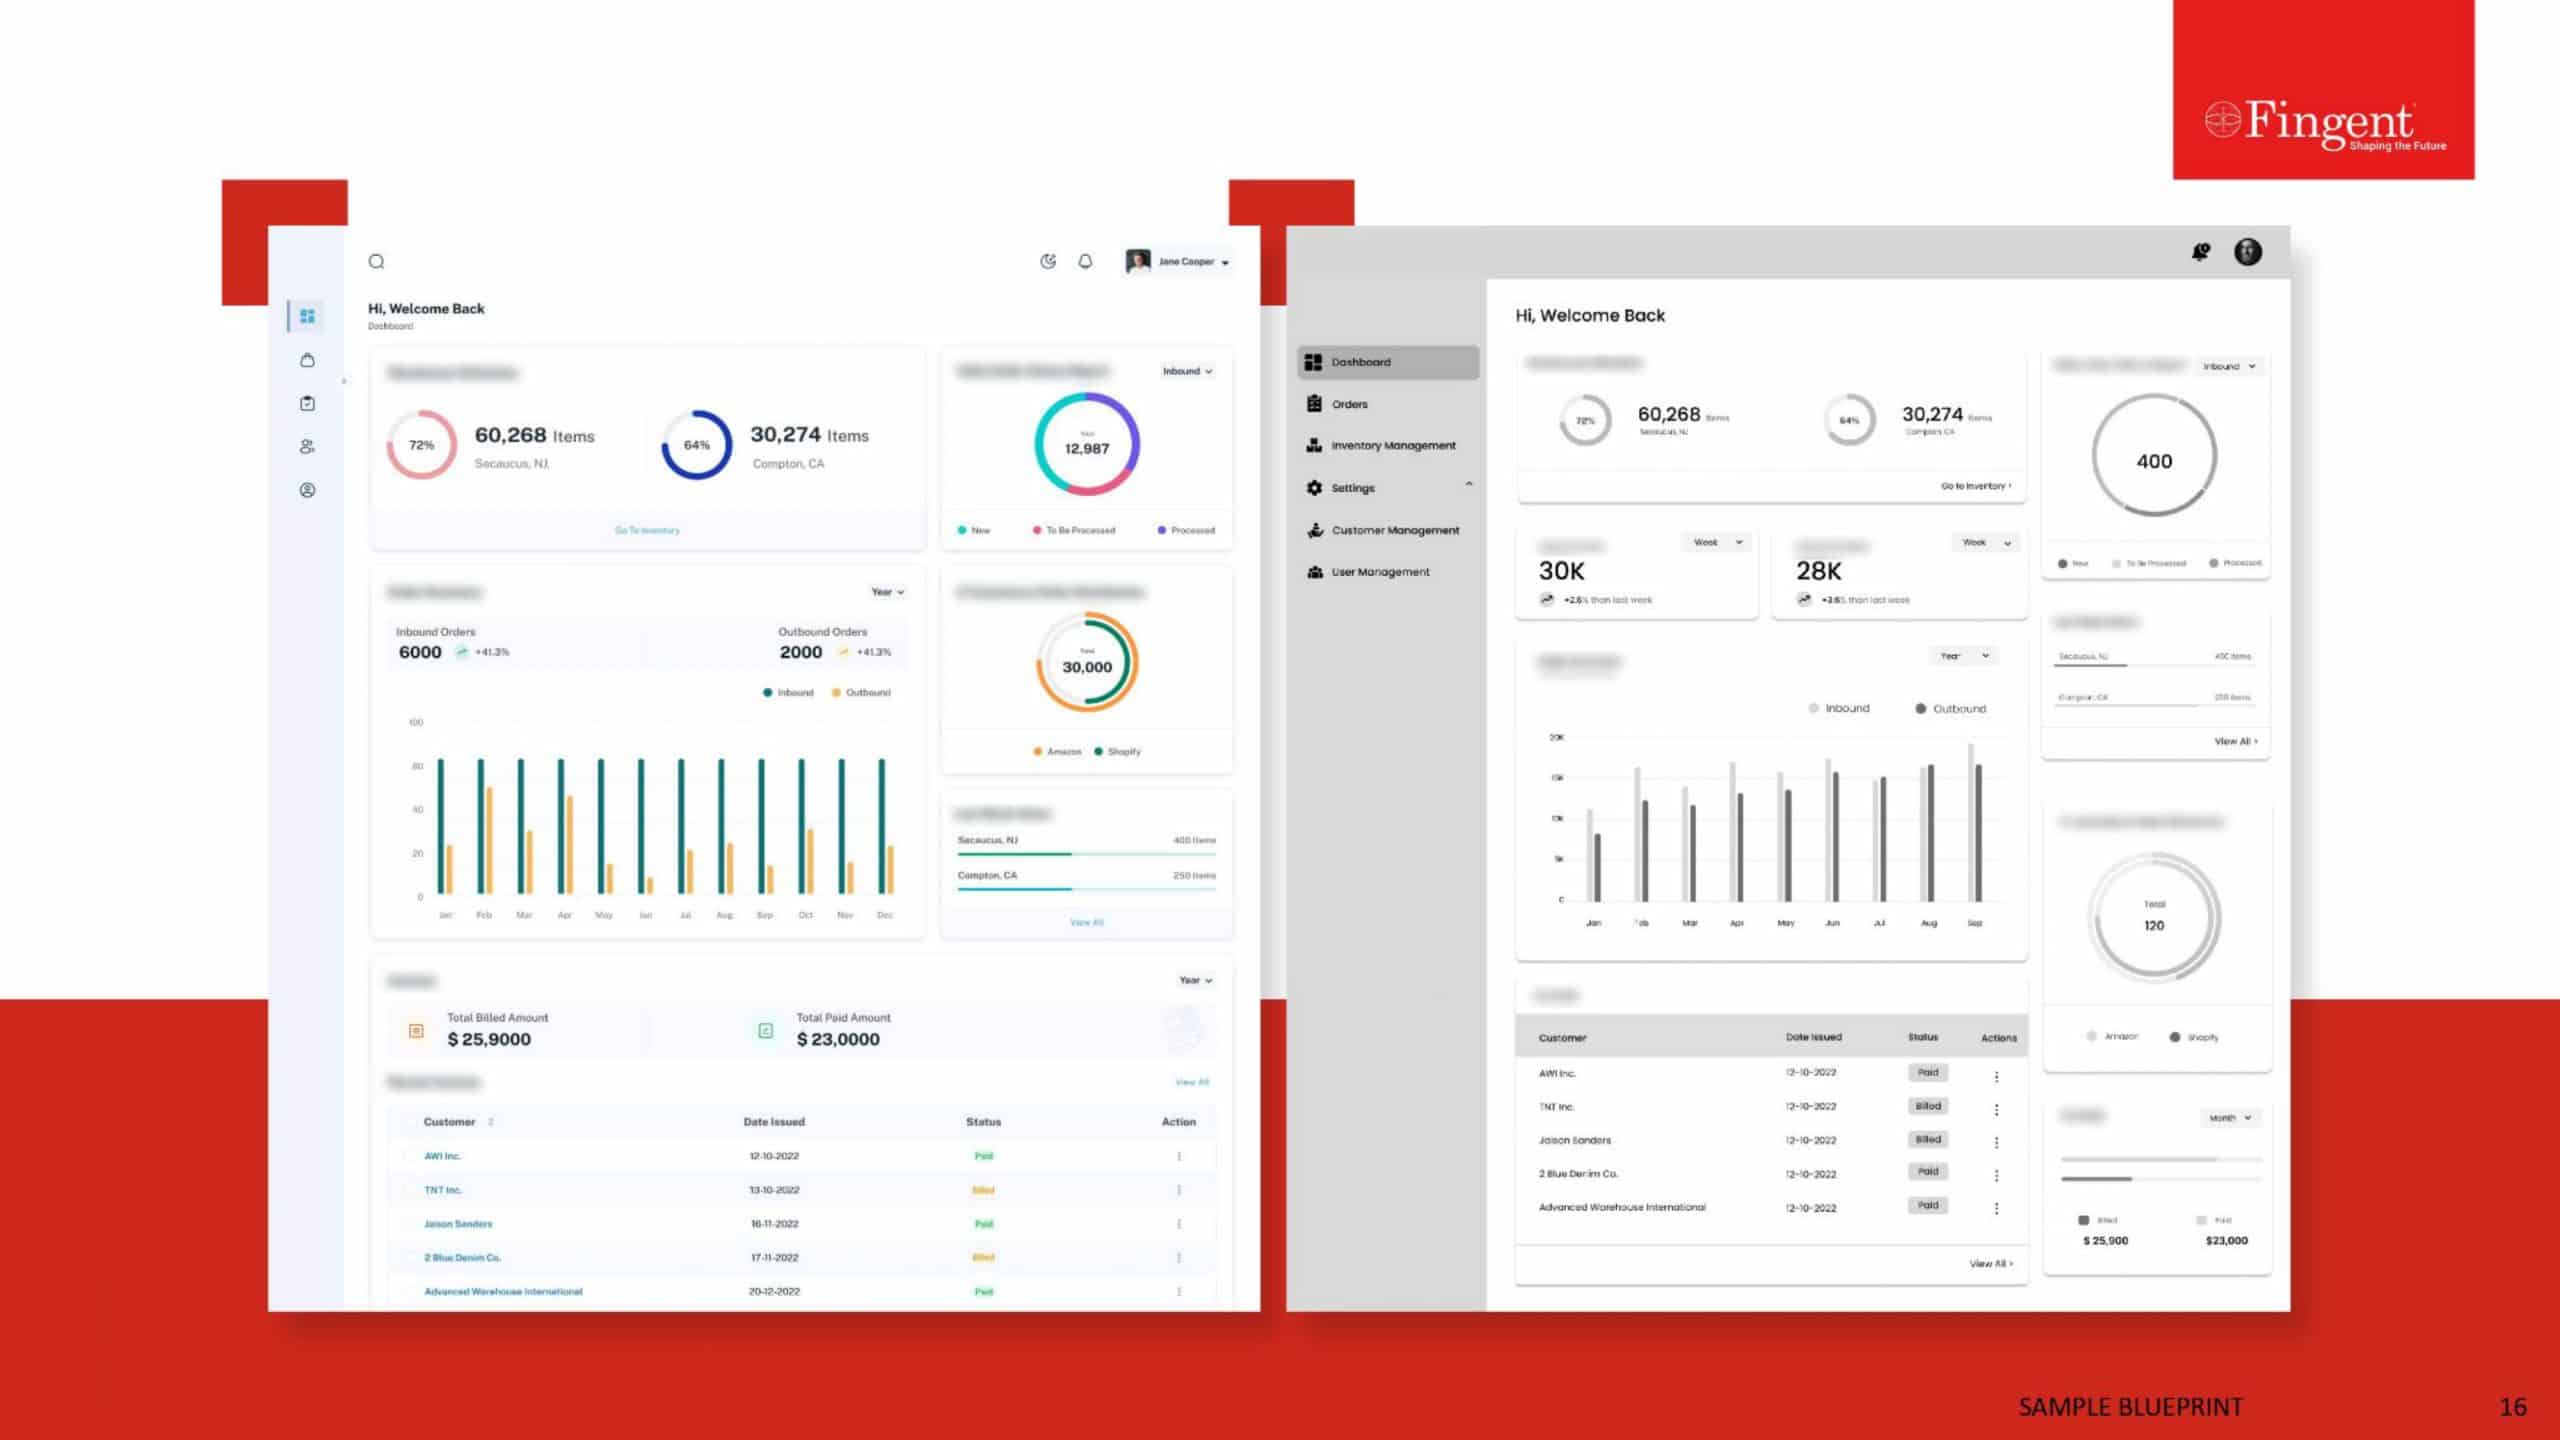Viewport: 2560px width, 1440px height.
Task: Select Inventory Management in sidebar menu
Action: [x=1392, y=446]
